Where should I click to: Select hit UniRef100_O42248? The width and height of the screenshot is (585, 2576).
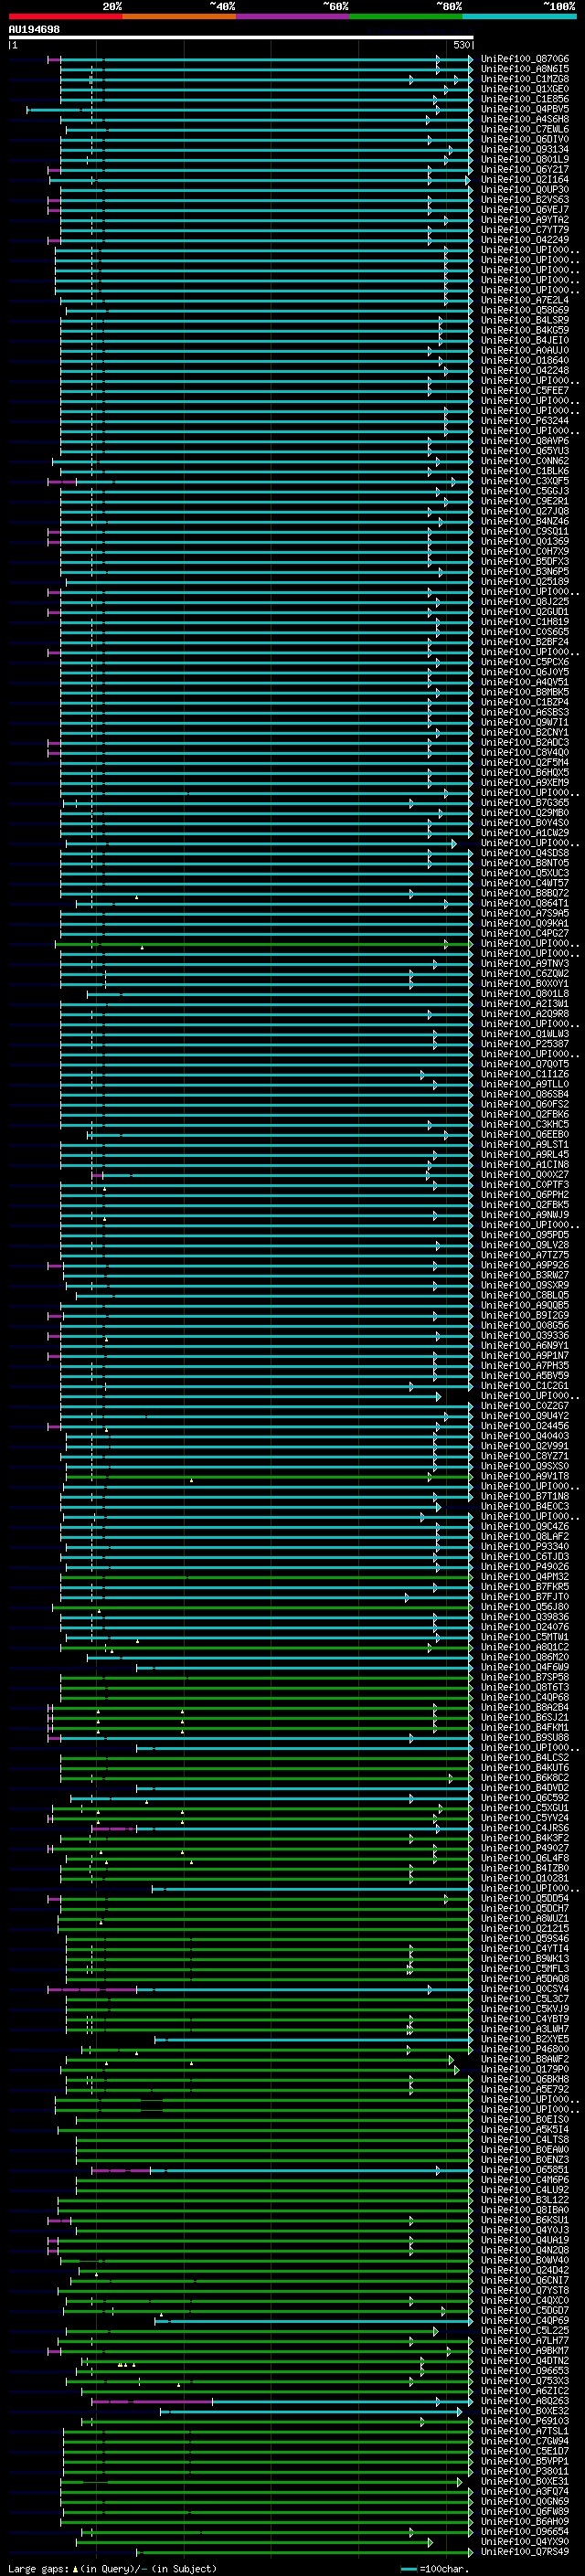(x=525, y=370)
